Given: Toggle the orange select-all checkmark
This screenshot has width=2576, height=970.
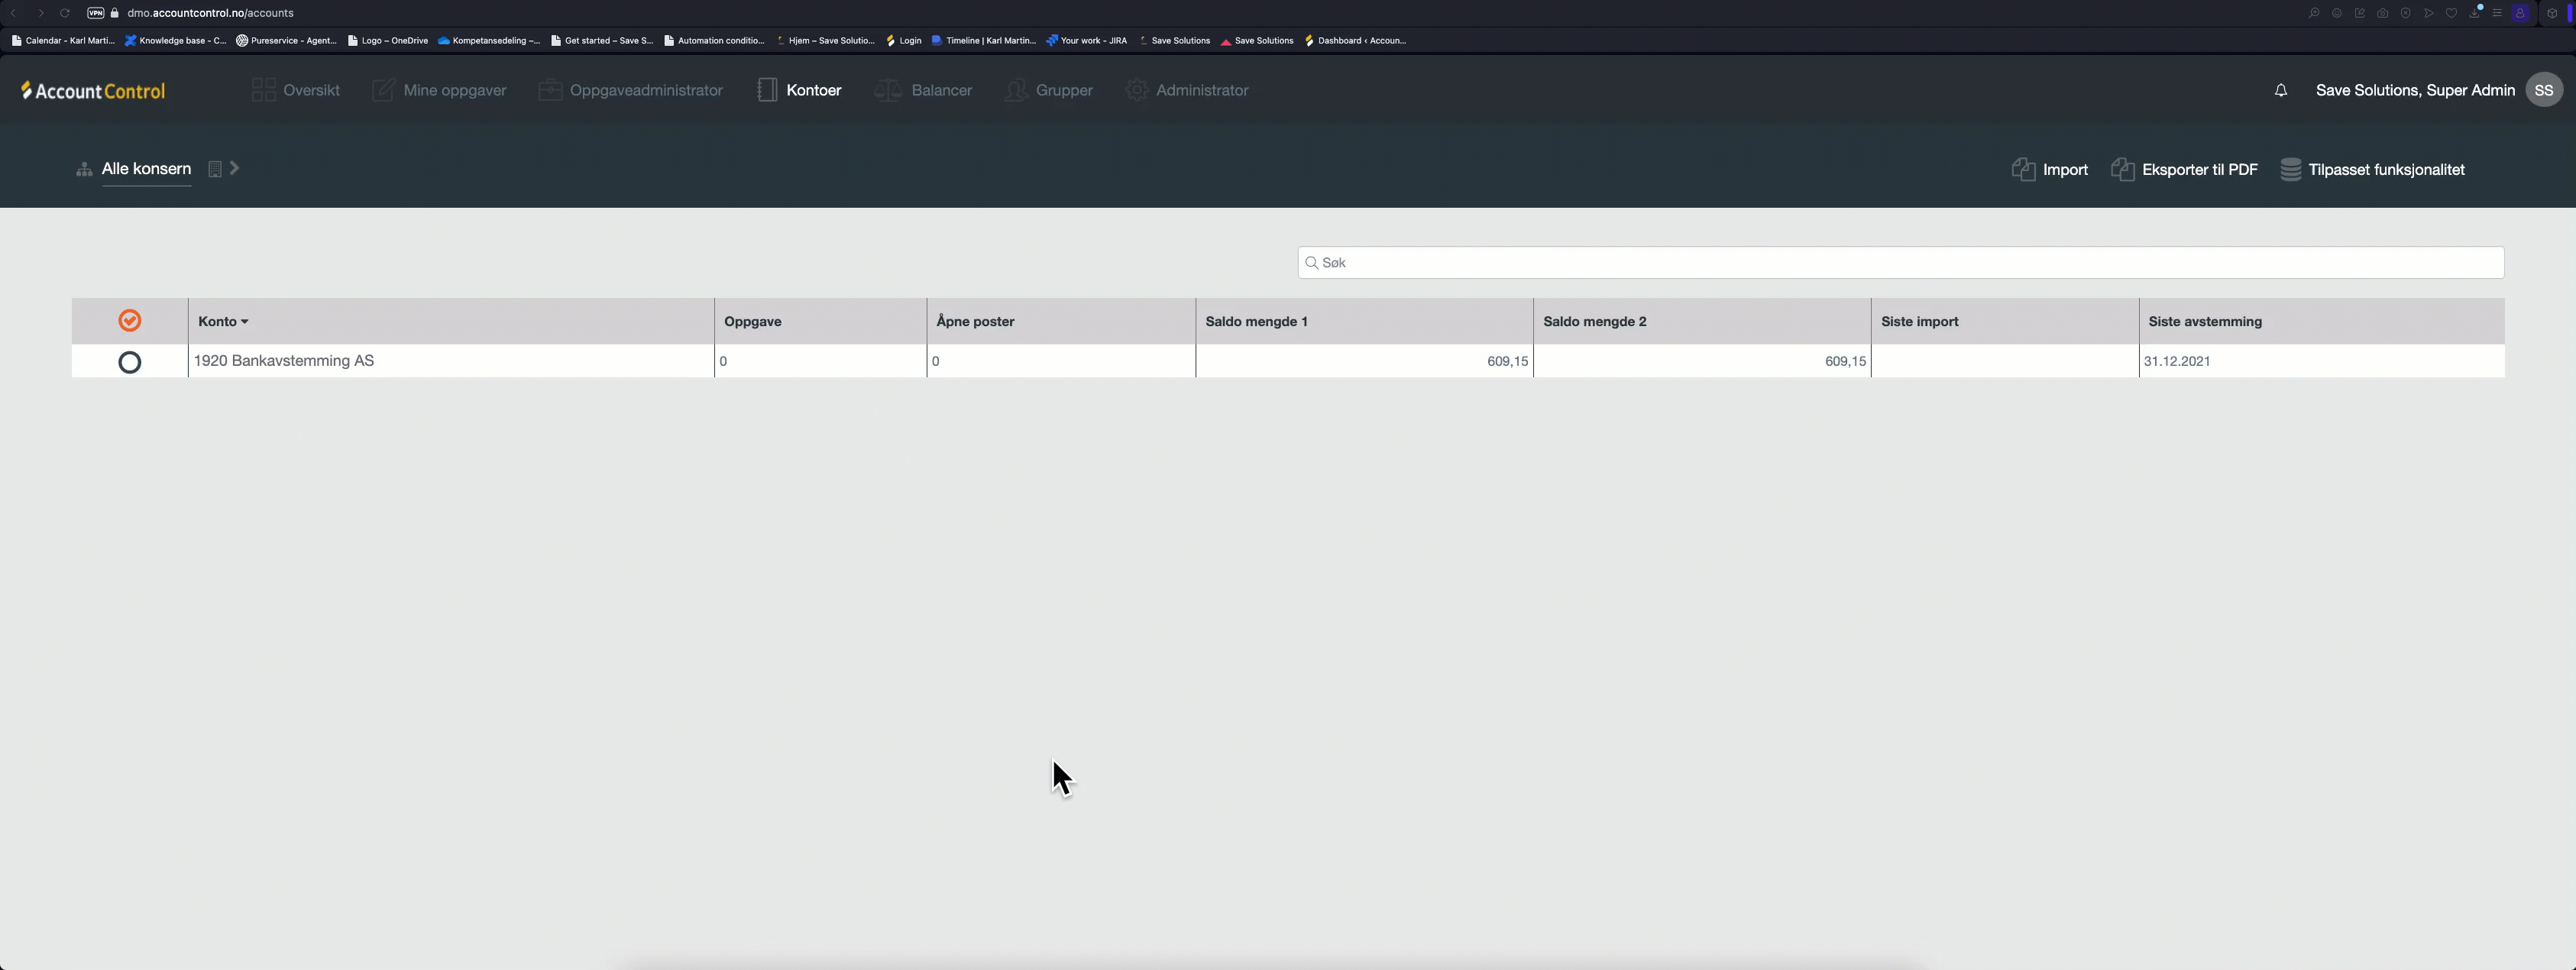Looking at the screenshot, I should 129,321.
